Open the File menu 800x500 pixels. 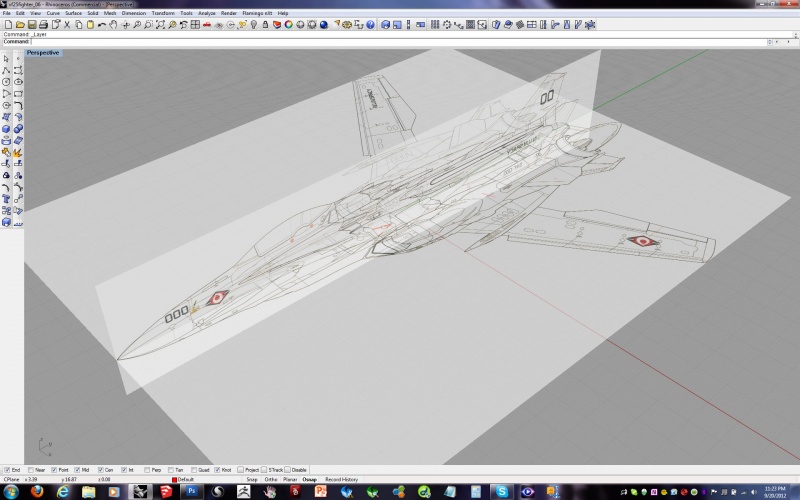(x=7, y=13)
